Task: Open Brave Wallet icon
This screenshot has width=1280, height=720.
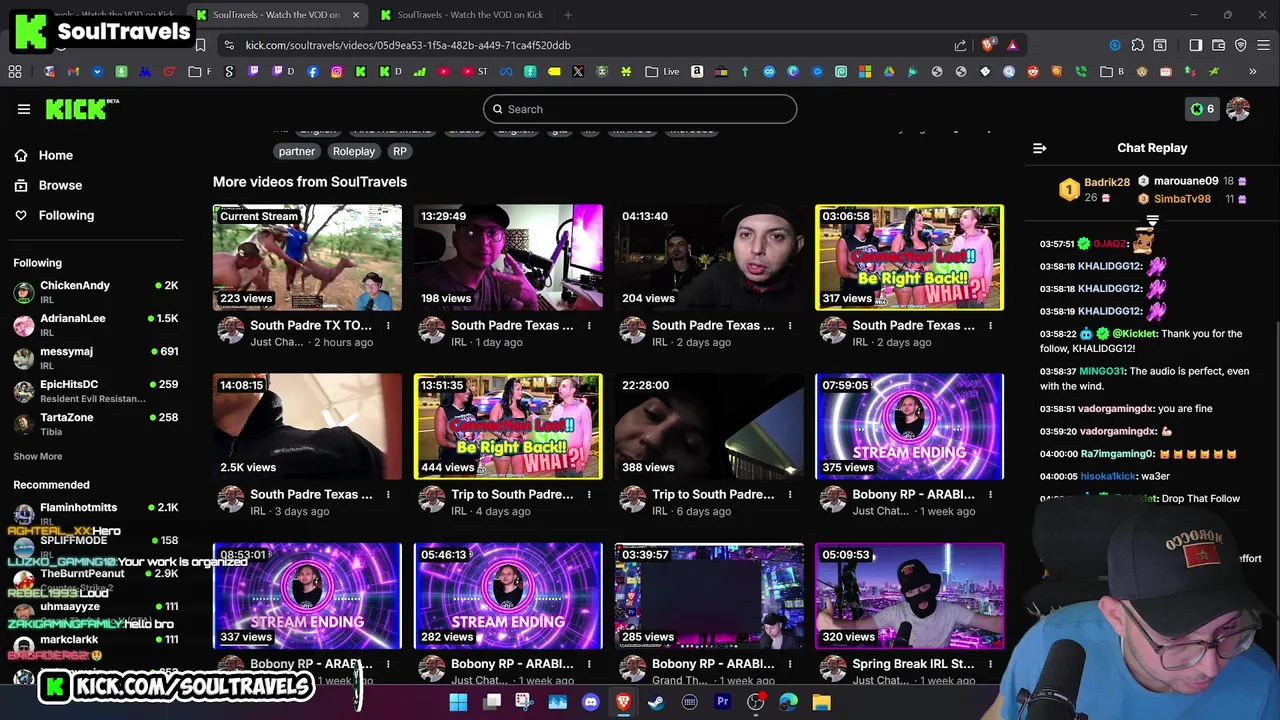Action: coord(1218,45)
